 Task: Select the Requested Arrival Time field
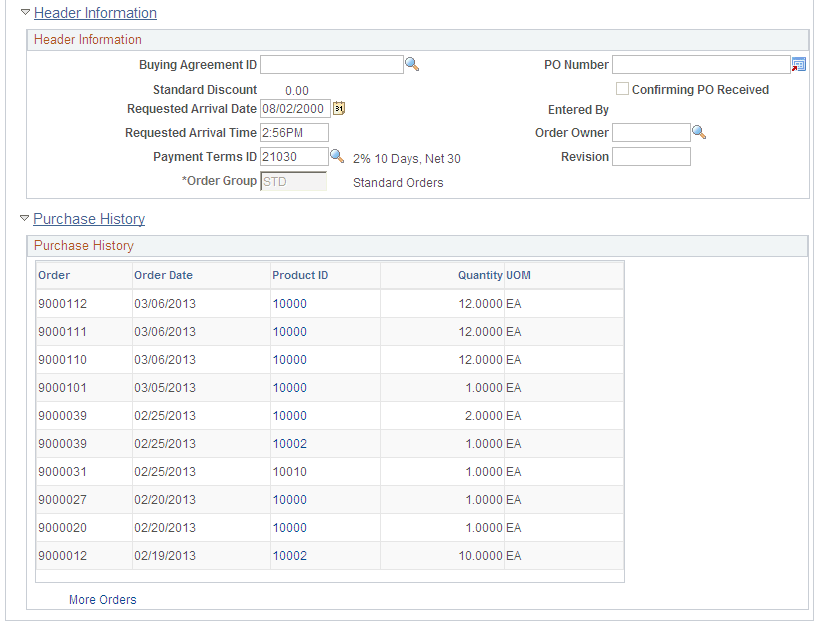click(x=295, y=132)
